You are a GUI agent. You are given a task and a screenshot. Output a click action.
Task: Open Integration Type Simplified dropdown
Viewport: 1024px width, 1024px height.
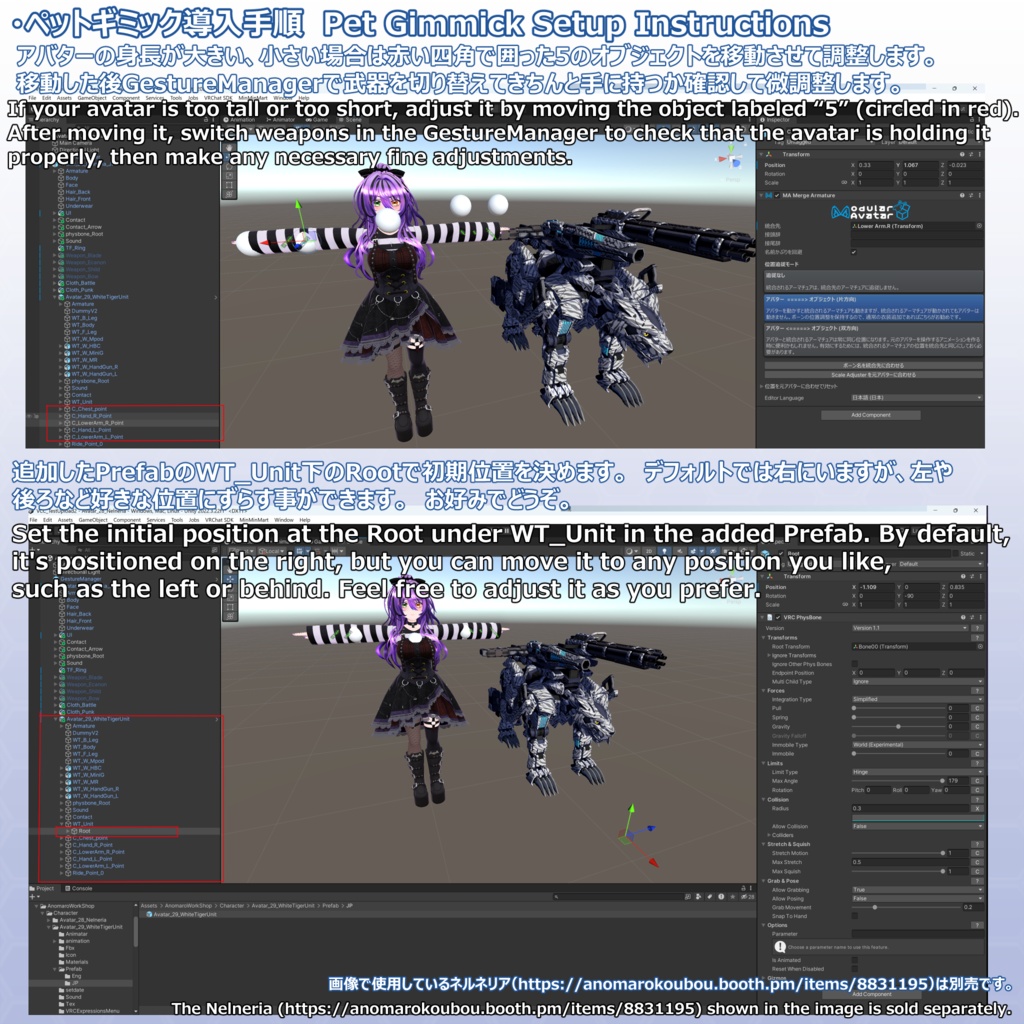pos(917,699)
